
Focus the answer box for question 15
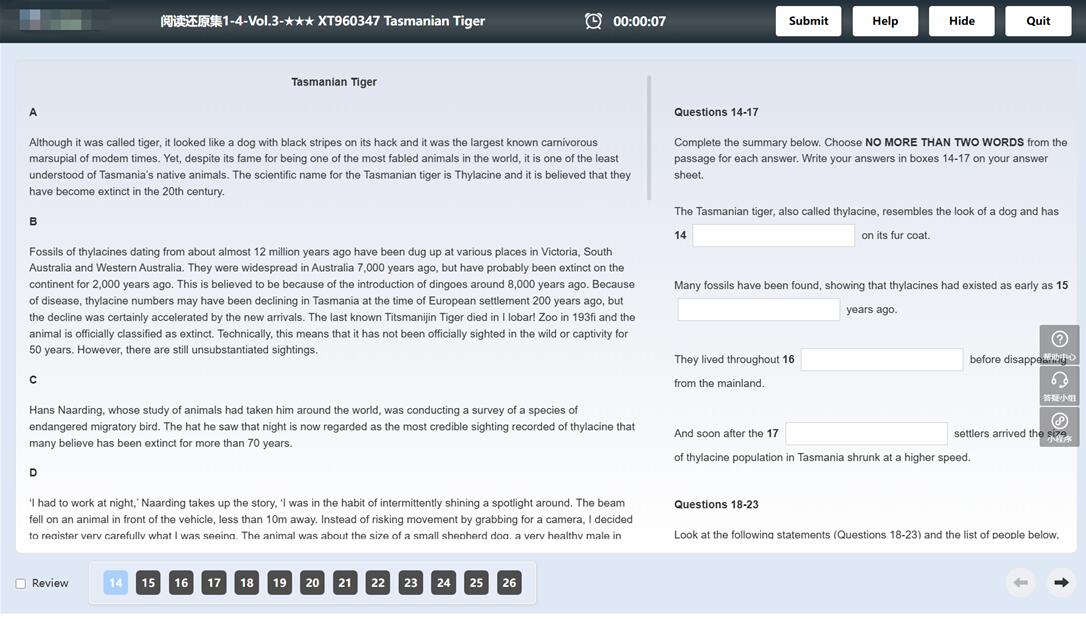(758, 310)
